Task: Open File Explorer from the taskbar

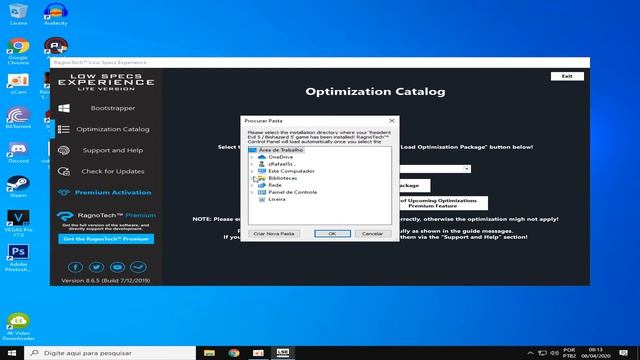Action: (x=209, y=353)
